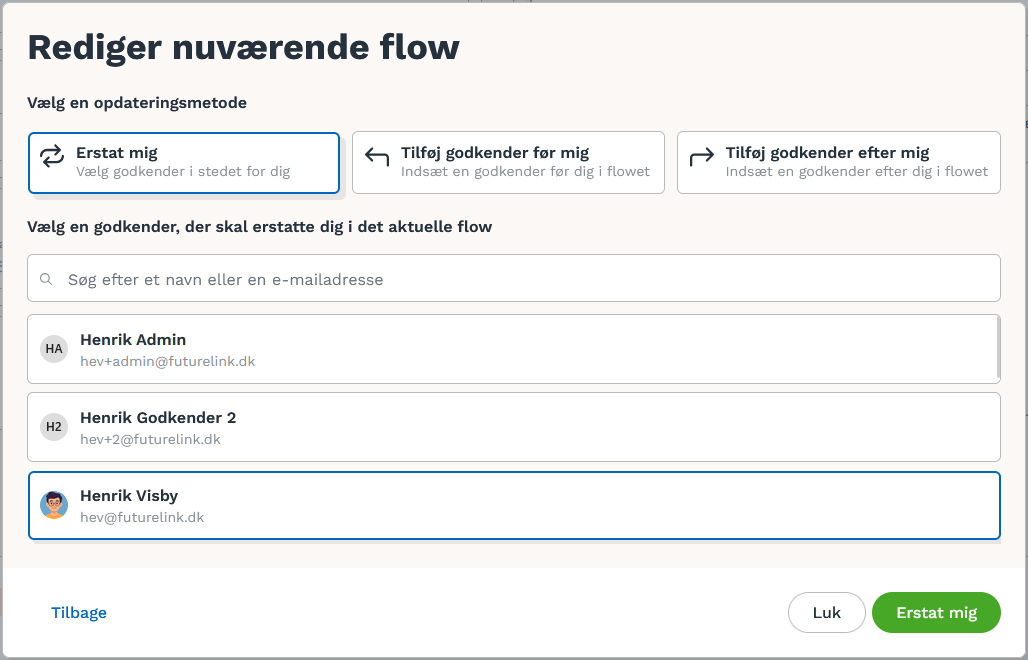Select the Erstat mig update method
The width and height of the screenshot is (1028, 660).
(x=184, y=163)
